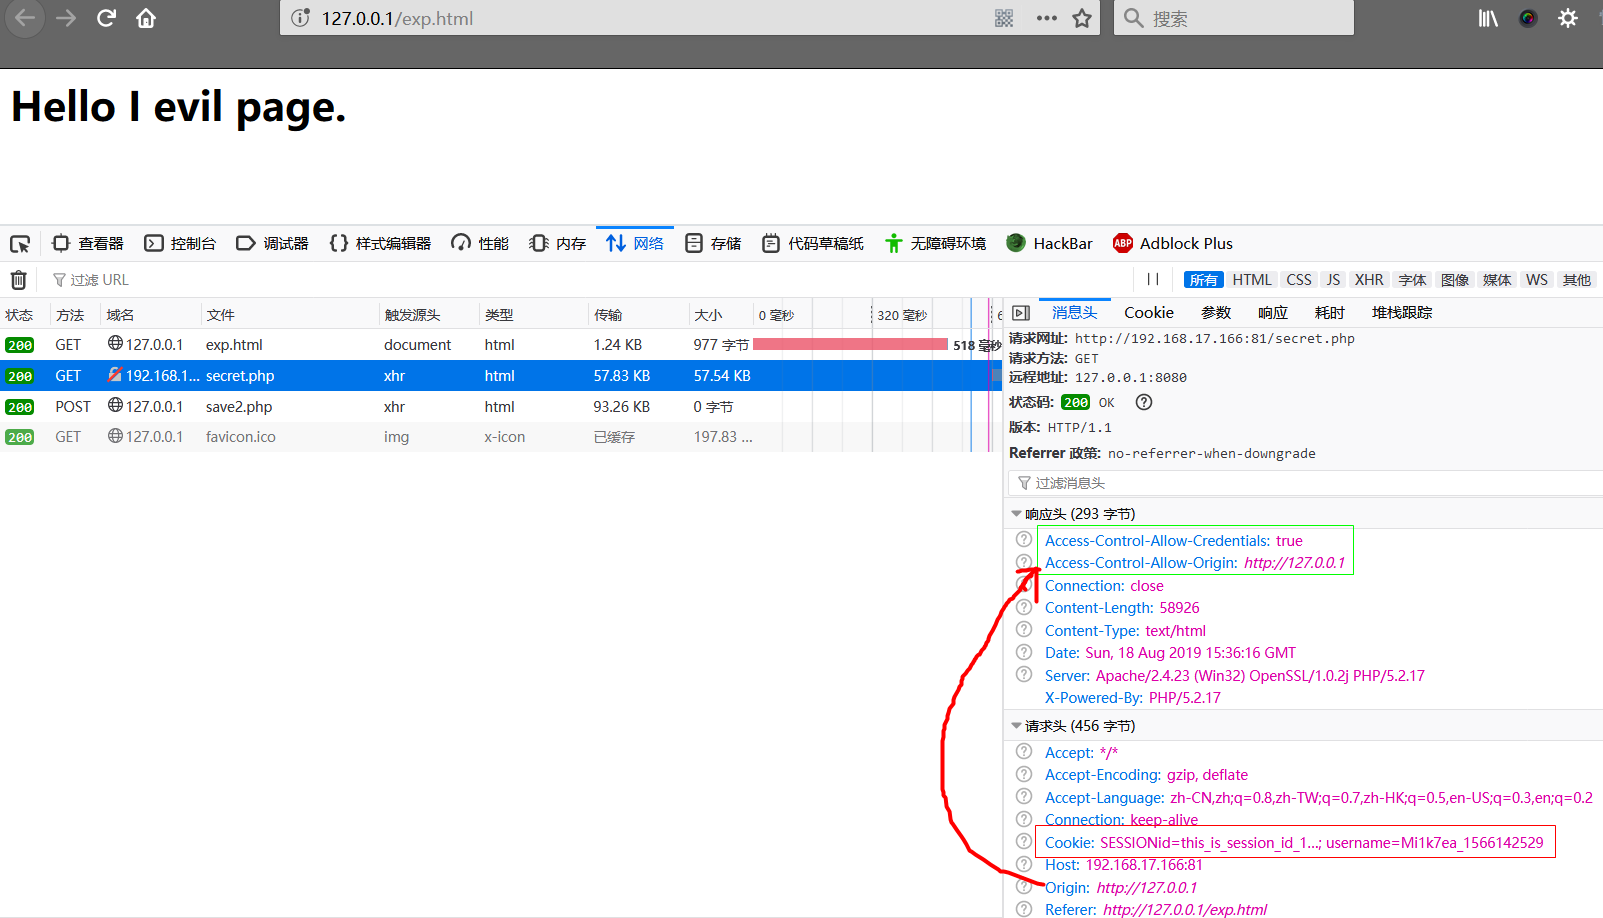Pause network recording button
Viewport: 1603px width, 918px height.
(x=1153, y=280)
